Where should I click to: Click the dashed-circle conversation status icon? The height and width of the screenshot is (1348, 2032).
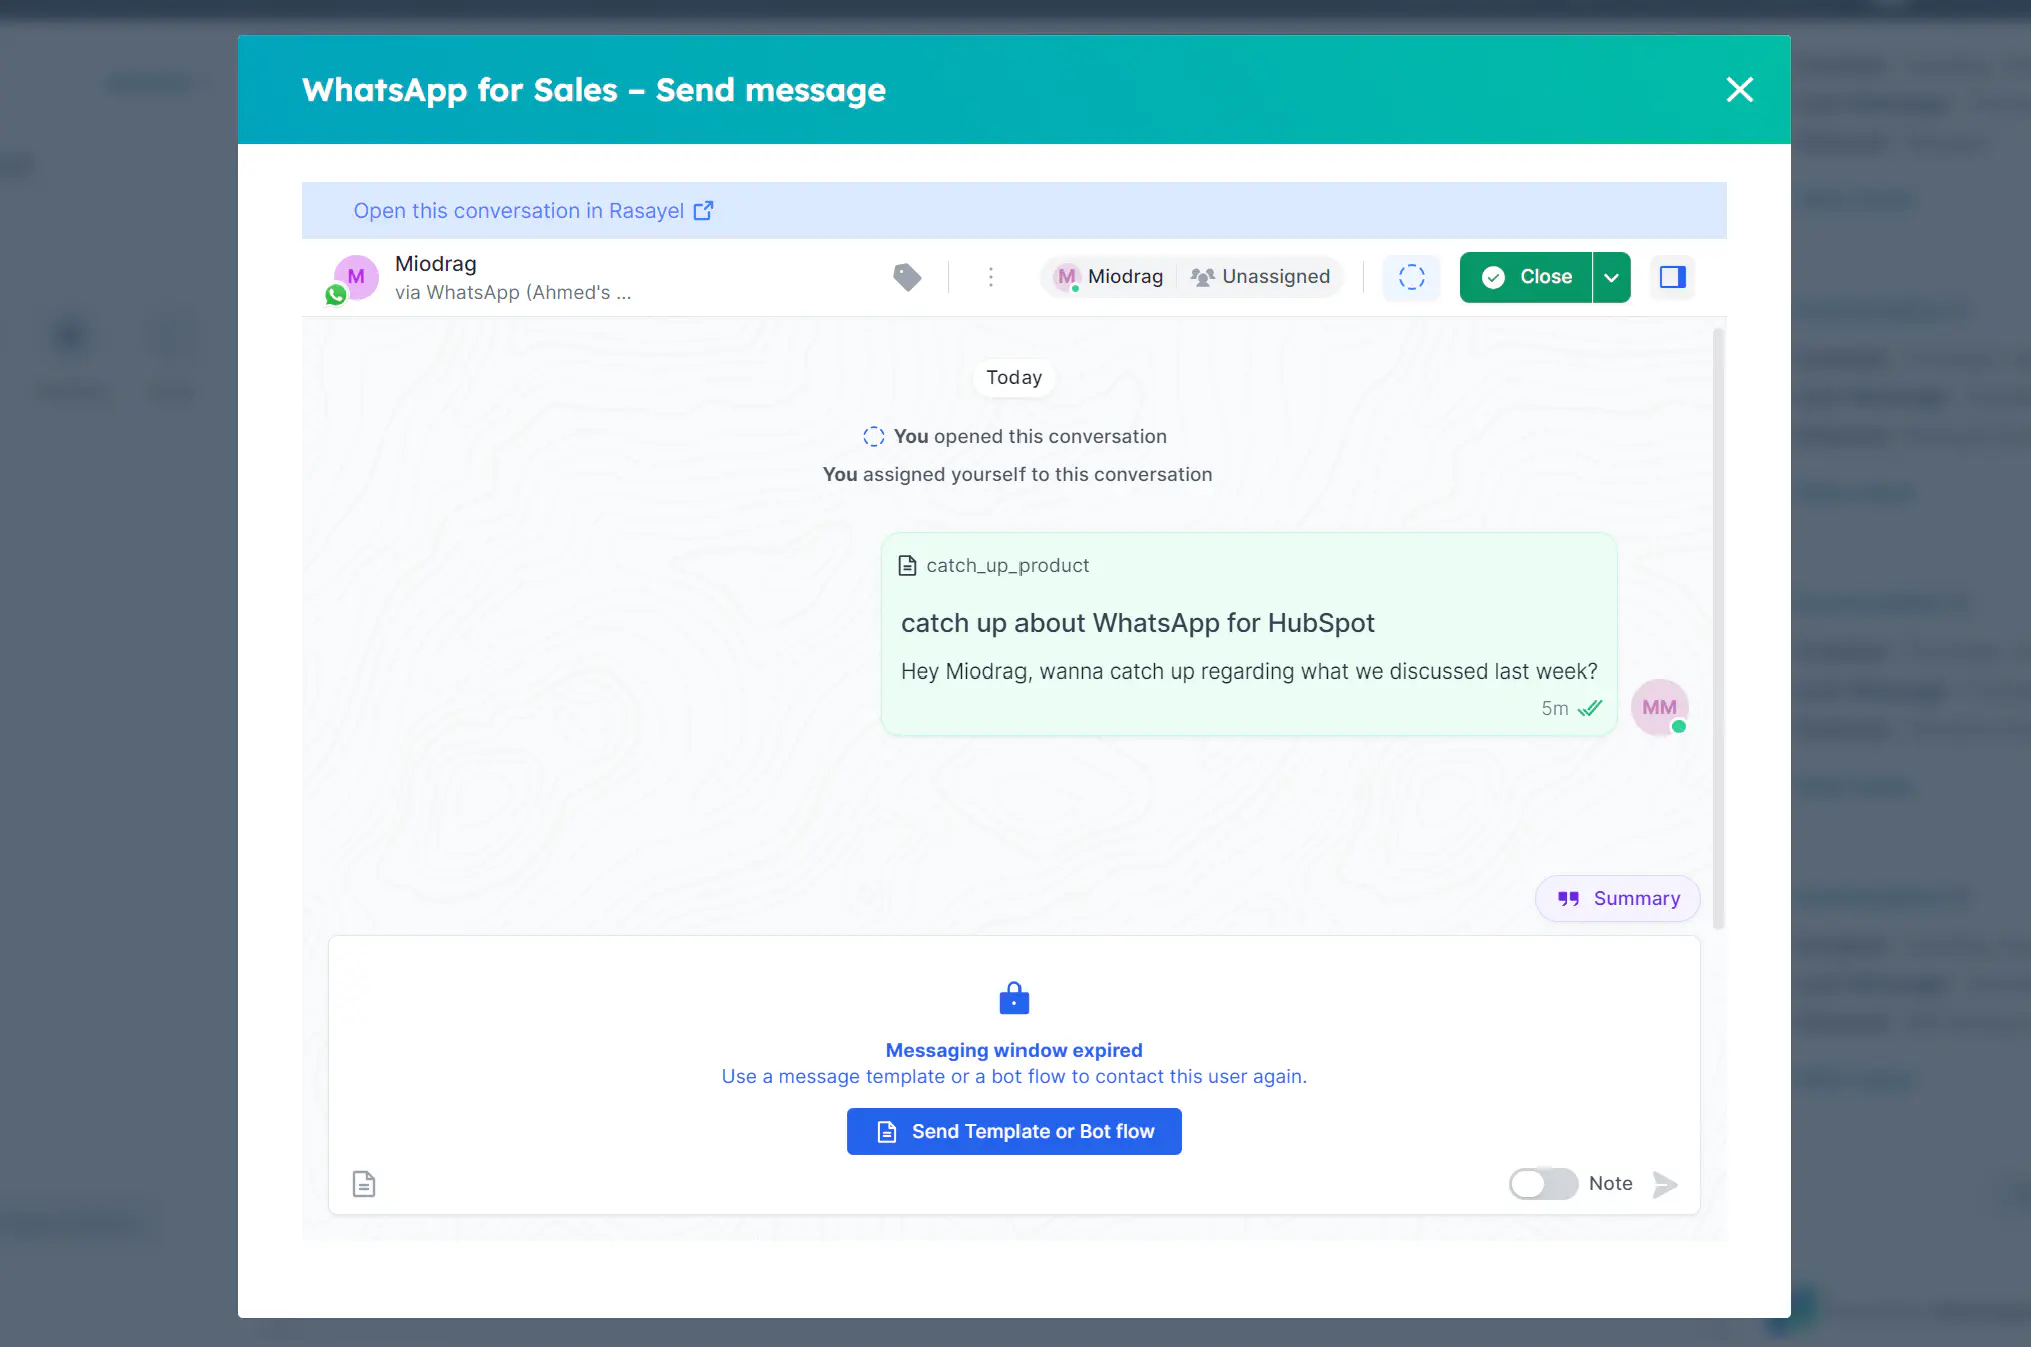tap(1411, 277)
